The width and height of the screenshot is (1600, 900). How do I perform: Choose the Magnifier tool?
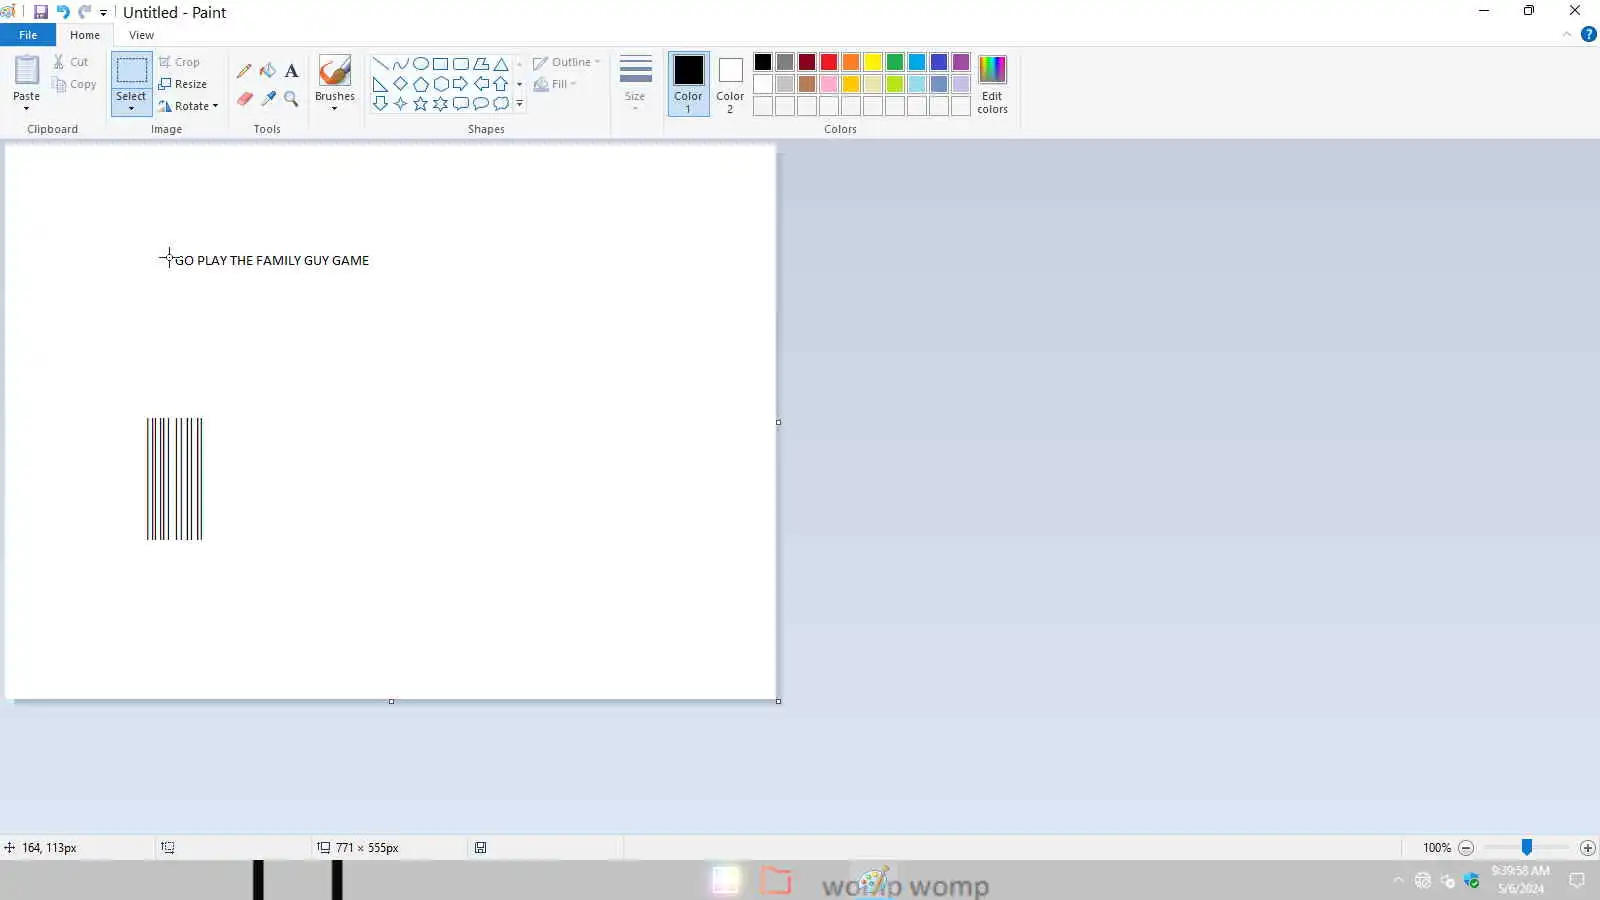(291, 98)
